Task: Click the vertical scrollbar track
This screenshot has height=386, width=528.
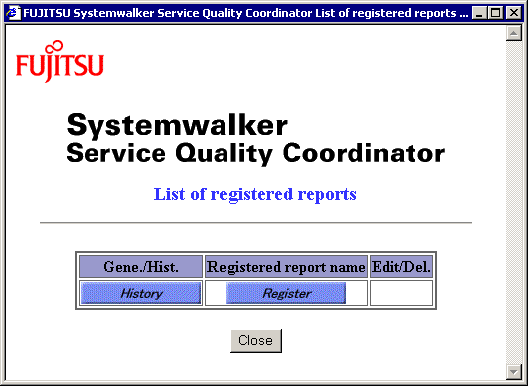Action: (x=514, y=202)
